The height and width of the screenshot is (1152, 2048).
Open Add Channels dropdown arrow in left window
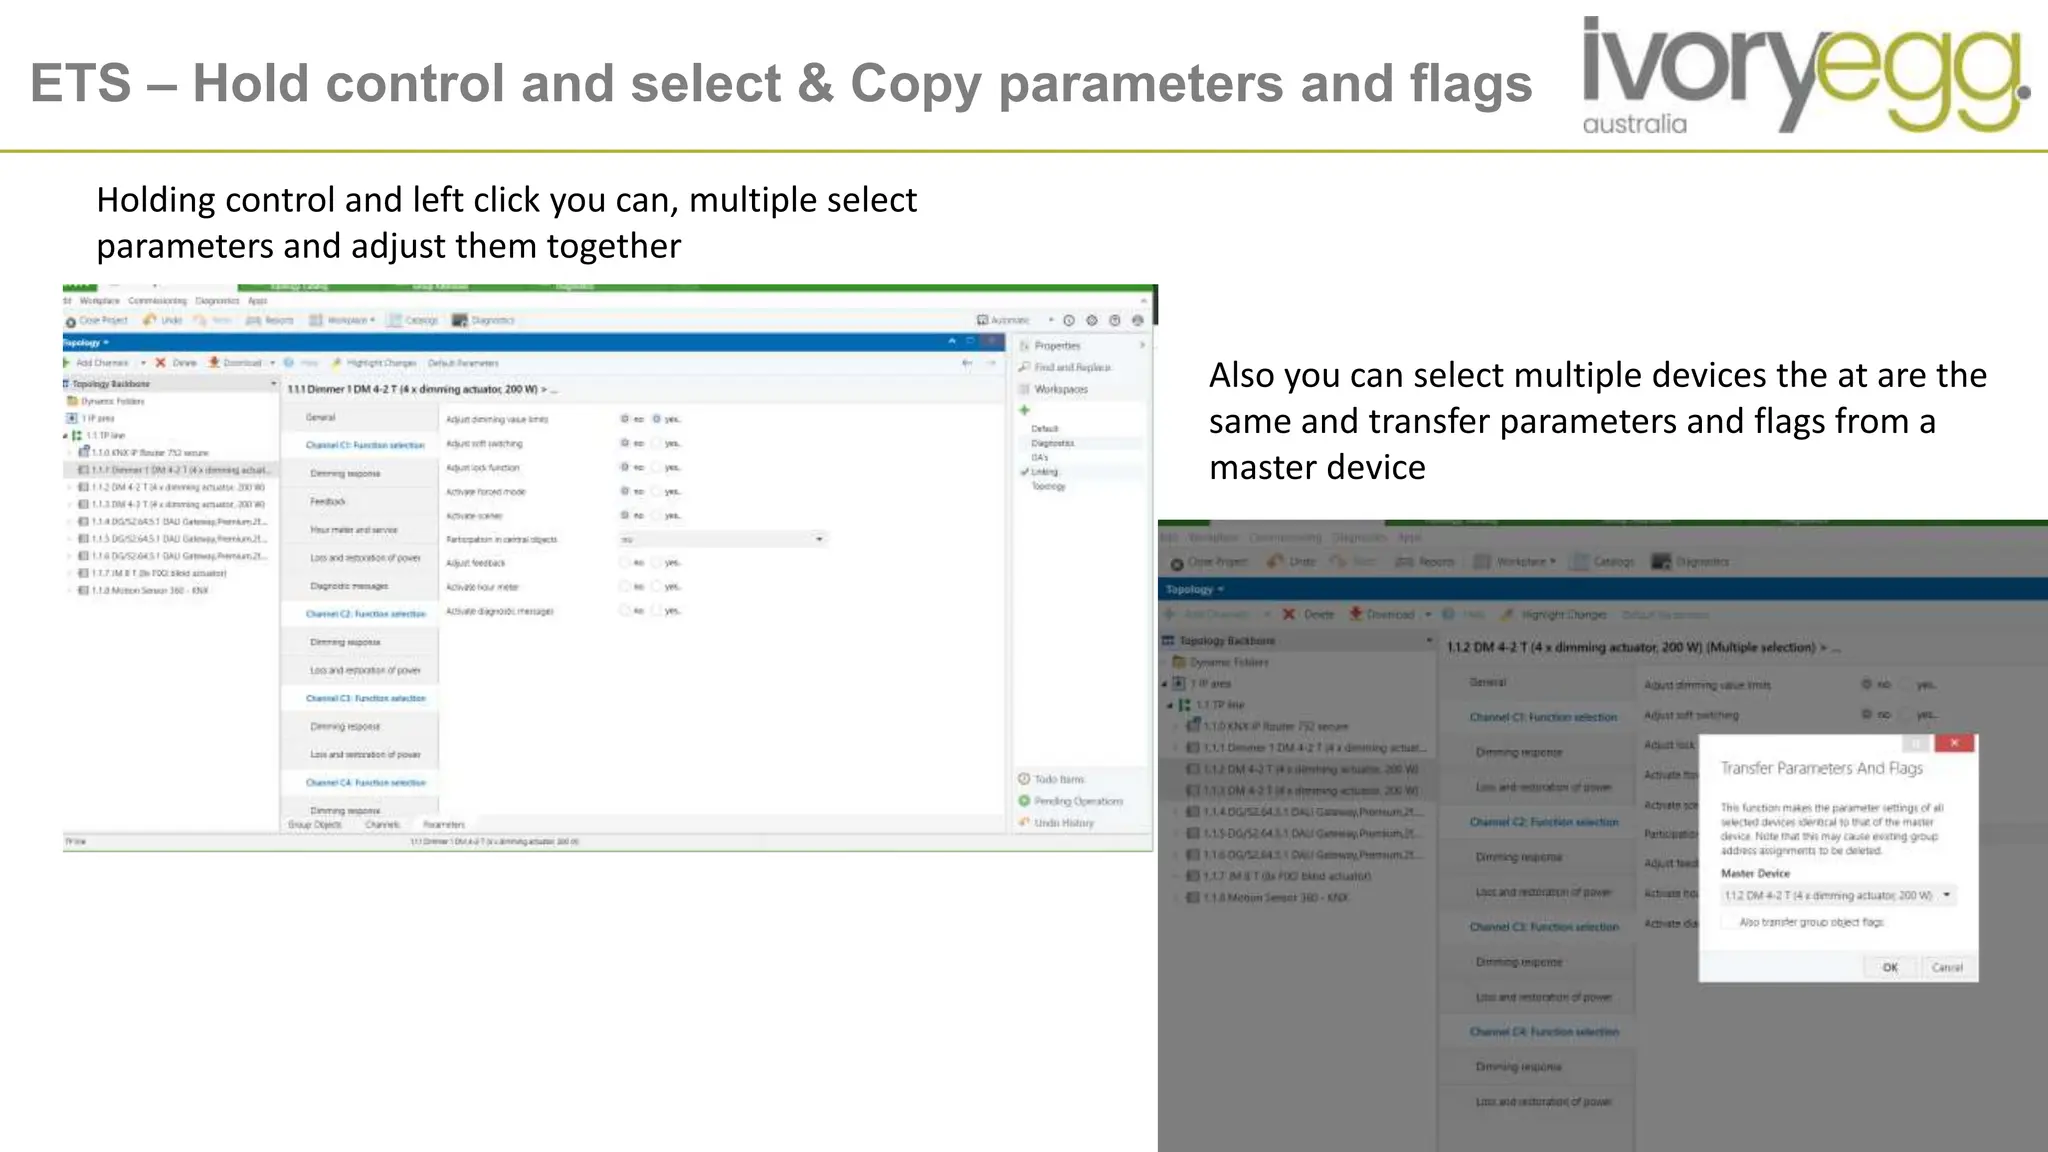143,363
